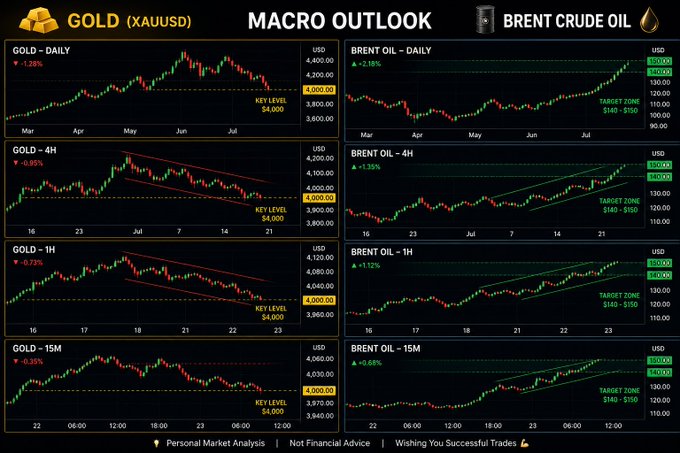Click the Personal Market Analysis footer text
Screen dimensions: 680x453
point(216,443)
